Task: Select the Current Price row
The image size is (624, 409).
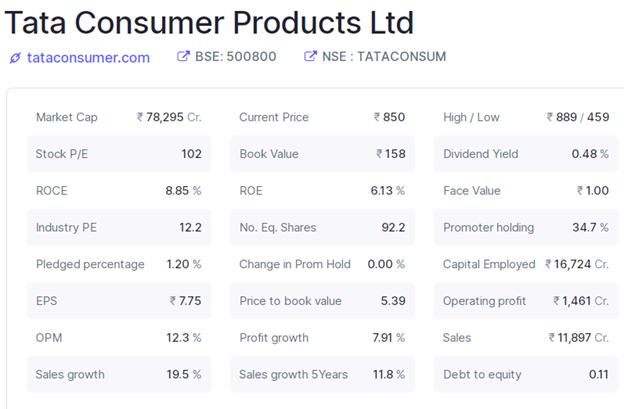Action: coord(321,117)
